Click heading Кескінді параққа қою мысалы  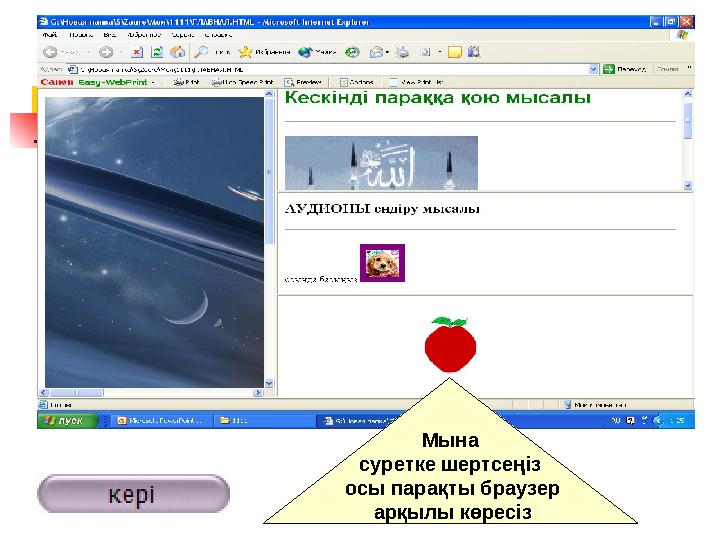438,98
